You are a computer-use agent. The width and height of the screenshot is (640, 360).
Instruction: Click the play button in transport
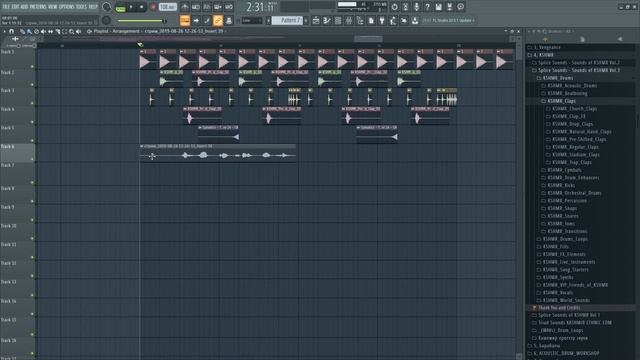(131, 7)
